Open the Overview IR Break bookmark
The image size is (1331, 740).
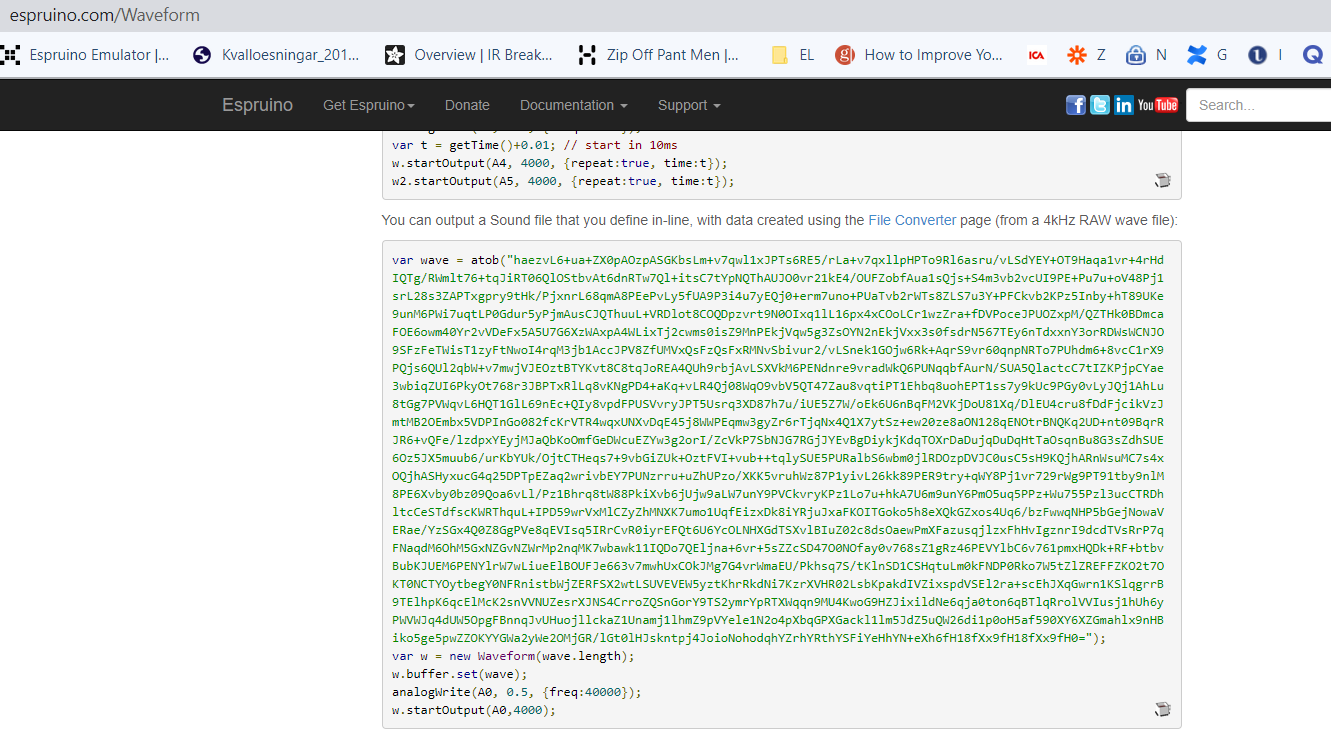[469, 55]
